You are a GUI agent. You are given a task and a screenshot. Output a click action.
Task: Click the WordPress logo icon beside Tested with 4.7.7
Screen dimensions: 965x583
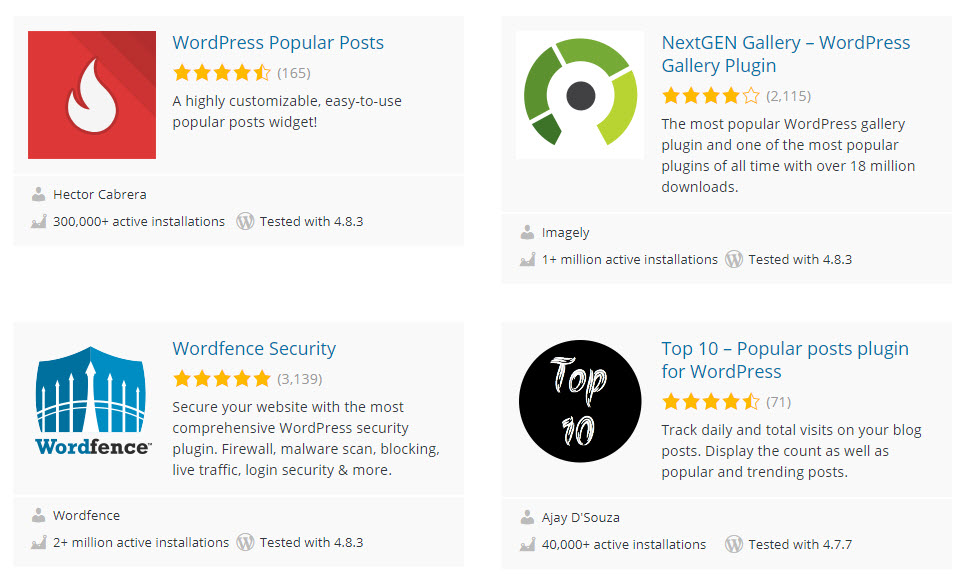(734, 544)
